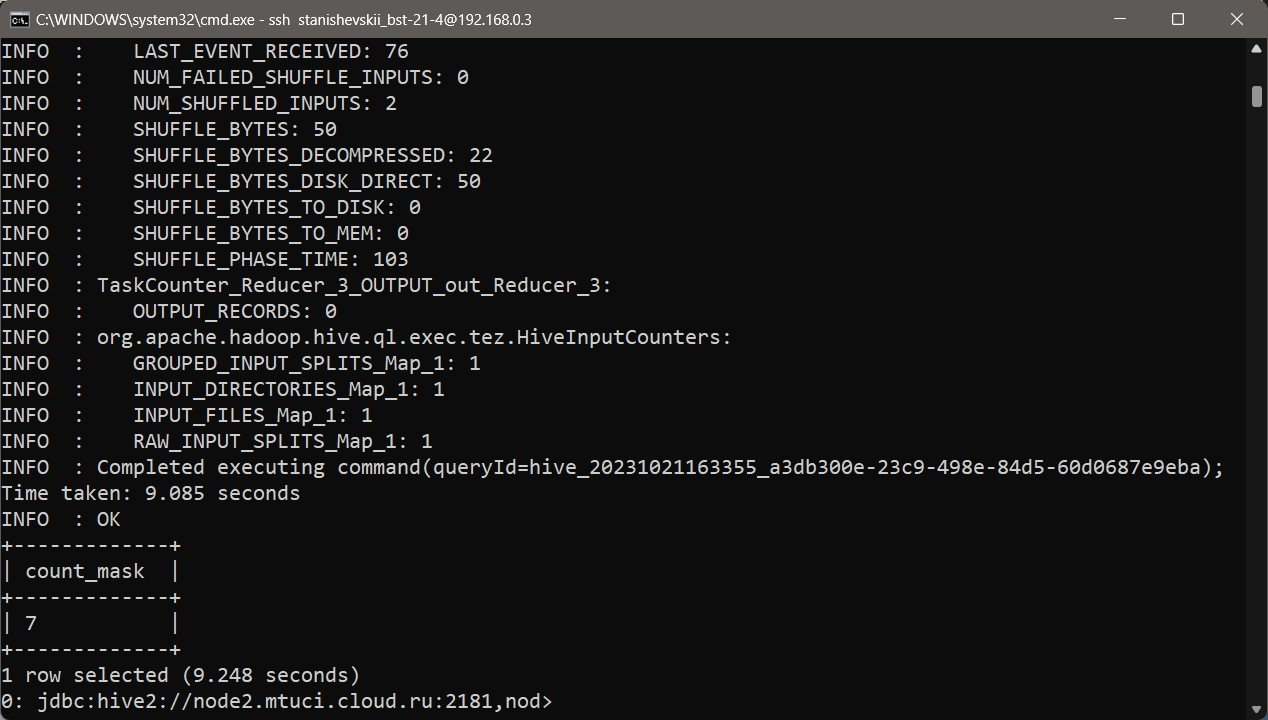Viewport: 1268px width, 720px height.
Task: Click the SHUFFLE_PHASE_TIME: 103 line
Action: click(x=205, y=259)
